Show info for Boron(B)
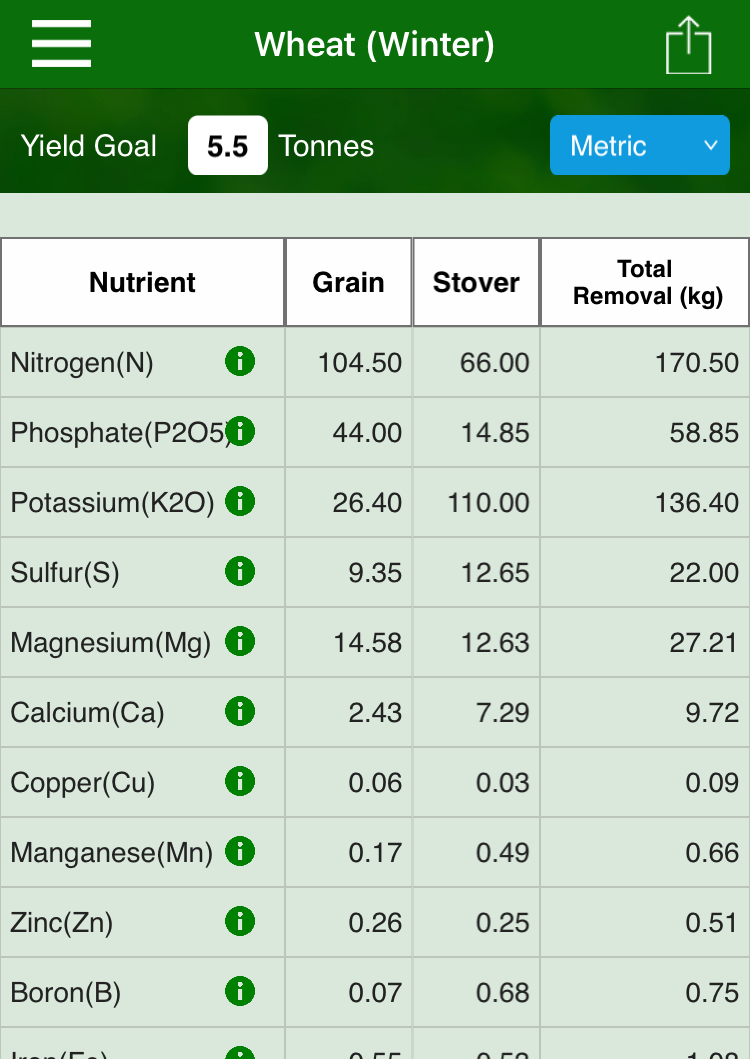This screenshot has width=750, height=1059. point(240,991)
